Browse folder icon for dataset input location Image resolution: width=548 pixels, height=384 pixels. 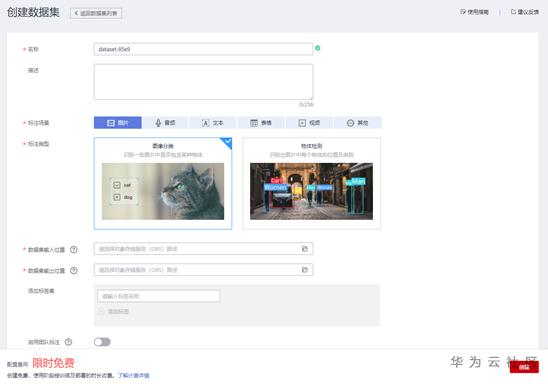pyautogui.click(x=305, y=249)
